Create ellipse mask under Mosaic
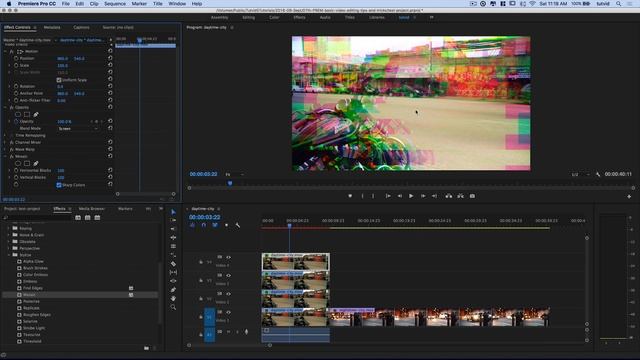 coord(18,163)
